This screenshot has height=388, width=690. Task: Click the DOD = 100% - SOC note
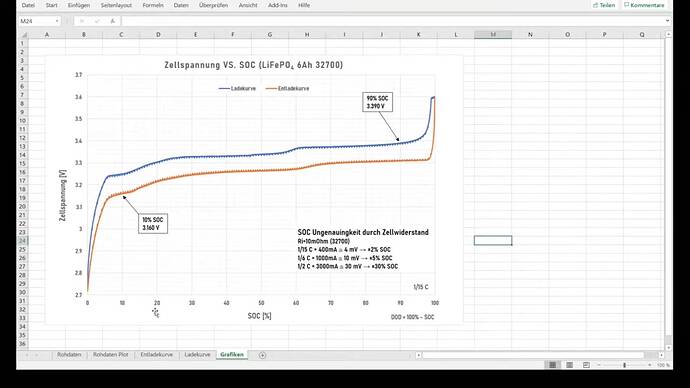pos(412,317)
